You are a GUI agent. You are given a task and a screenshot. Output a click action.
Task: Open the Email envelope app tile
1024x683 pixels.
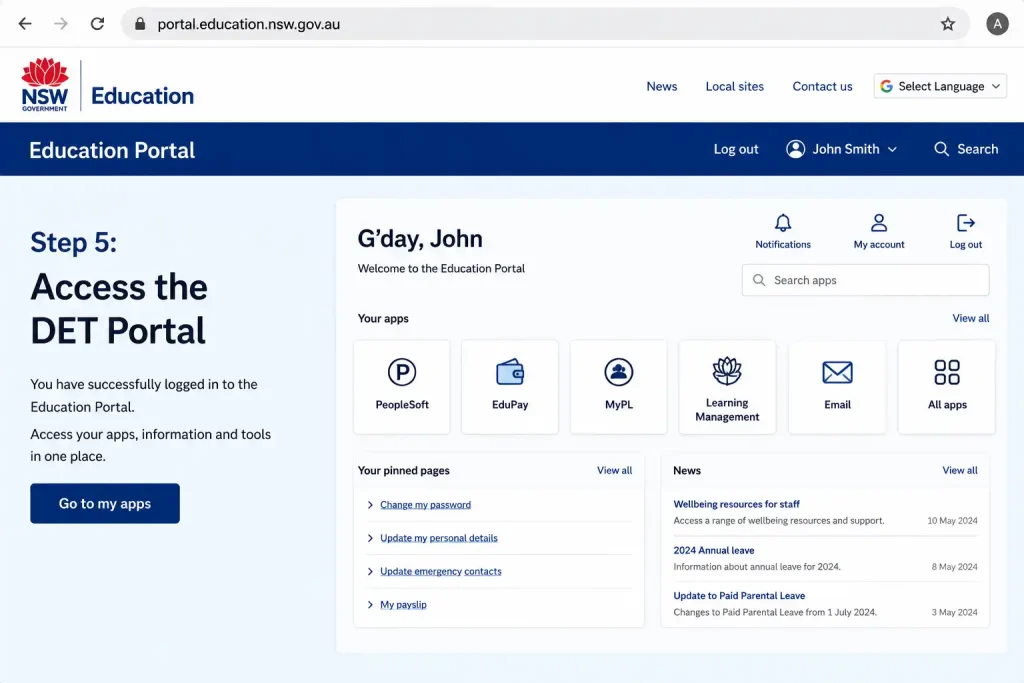tap(837, 387)
